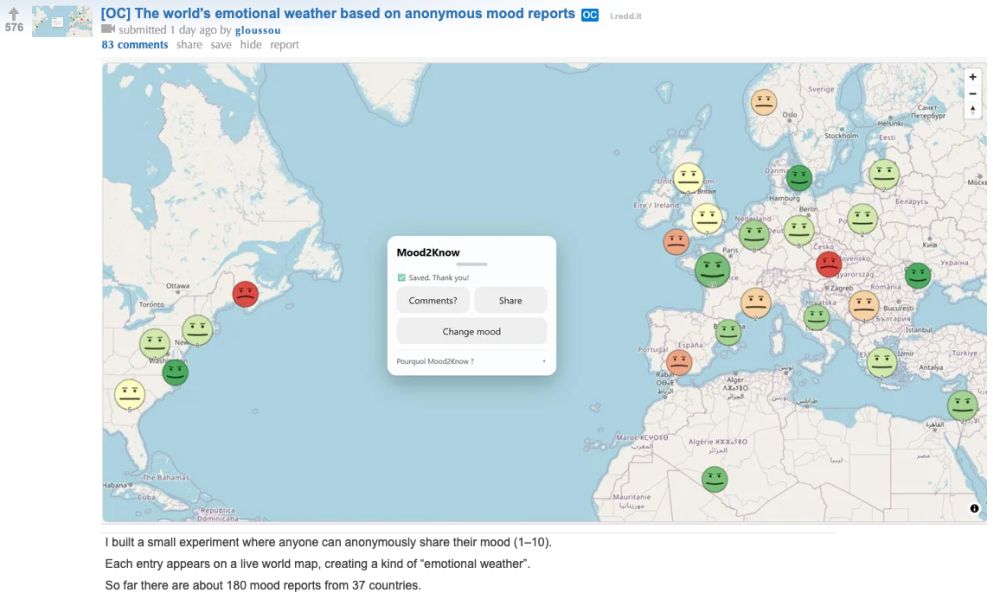The image size is (1000, 599).
Task: Open the post thumbnail image
Action: coord(62,21)
